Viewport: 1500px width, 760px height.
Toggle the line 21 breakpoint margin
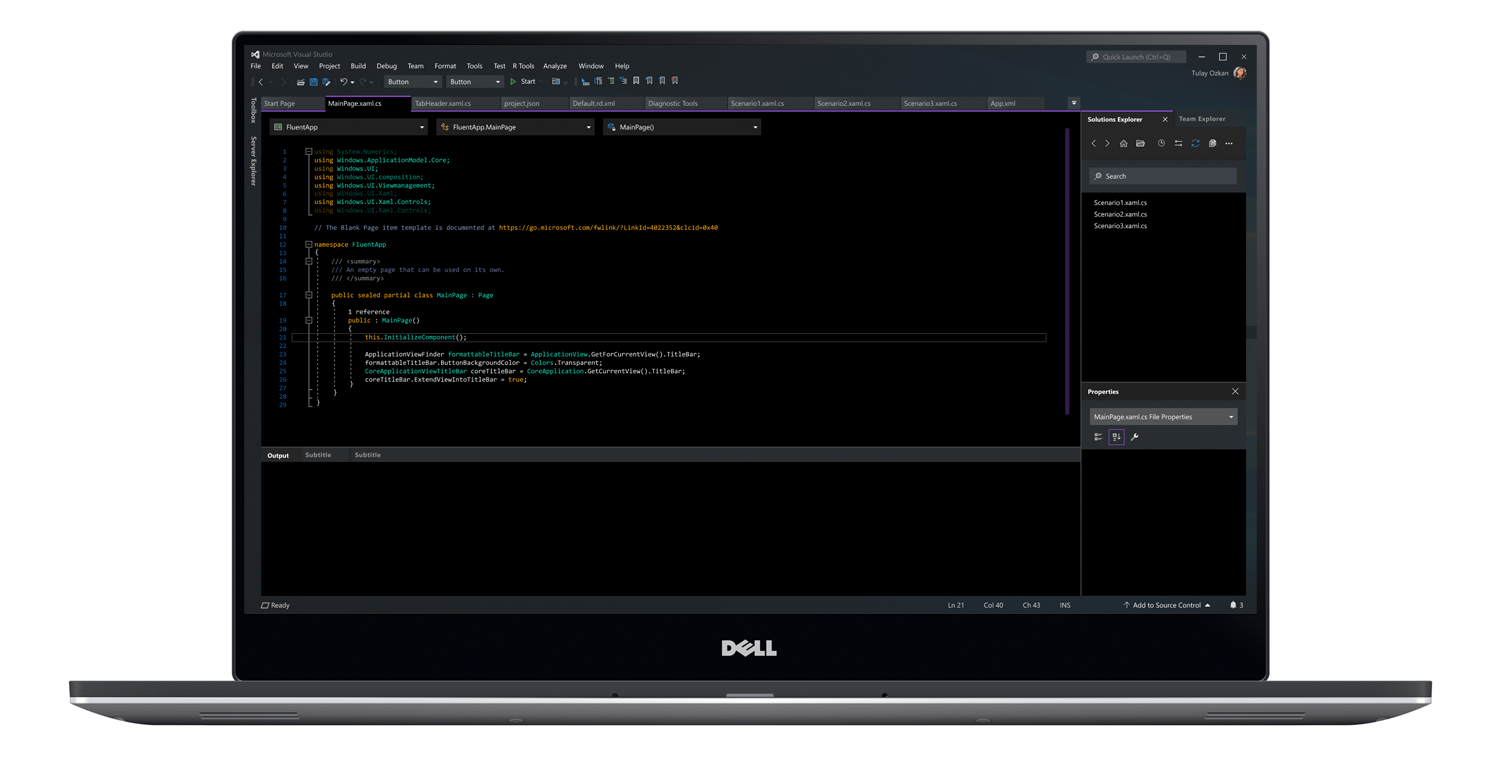click(270, 337)
